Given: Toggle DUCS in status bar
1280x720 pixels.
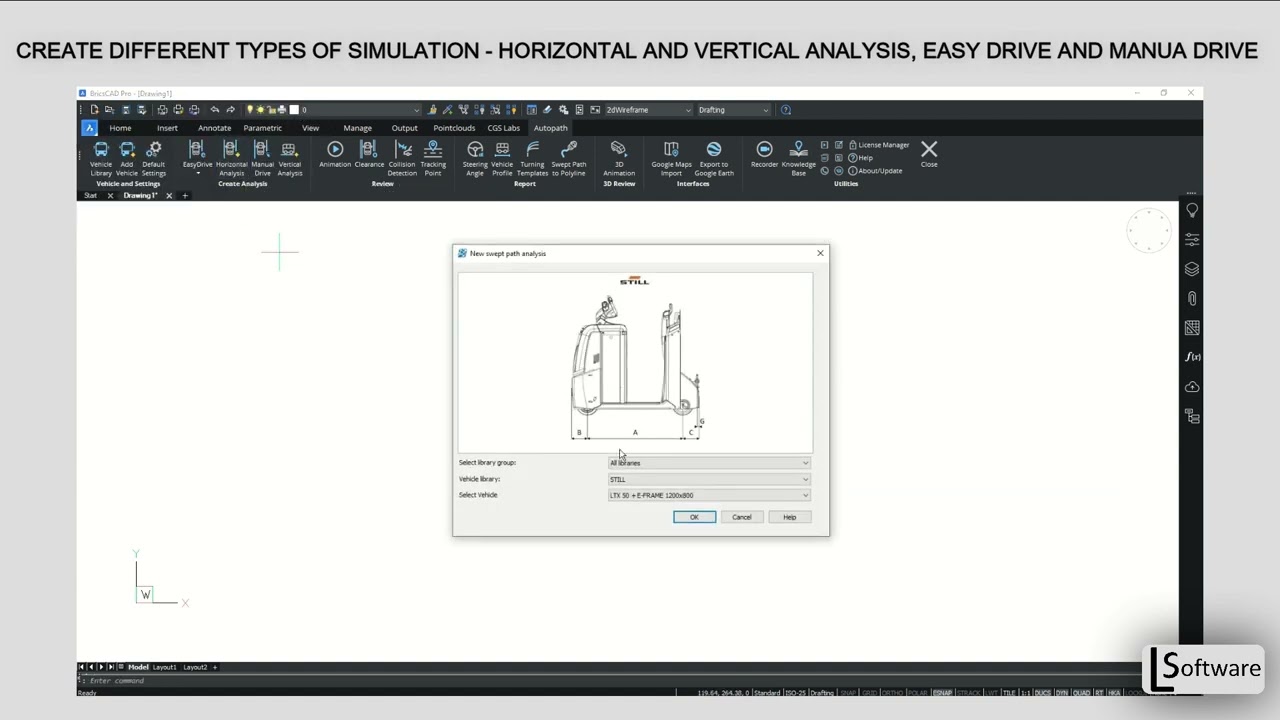Looking at the screenshot, I should click(x=1043, y=693).
